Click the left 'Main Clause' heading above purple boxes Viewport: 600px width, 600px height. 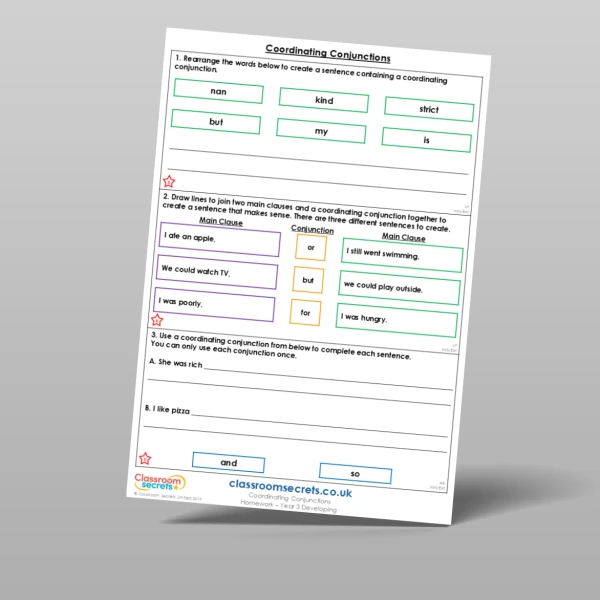(221, 221)
